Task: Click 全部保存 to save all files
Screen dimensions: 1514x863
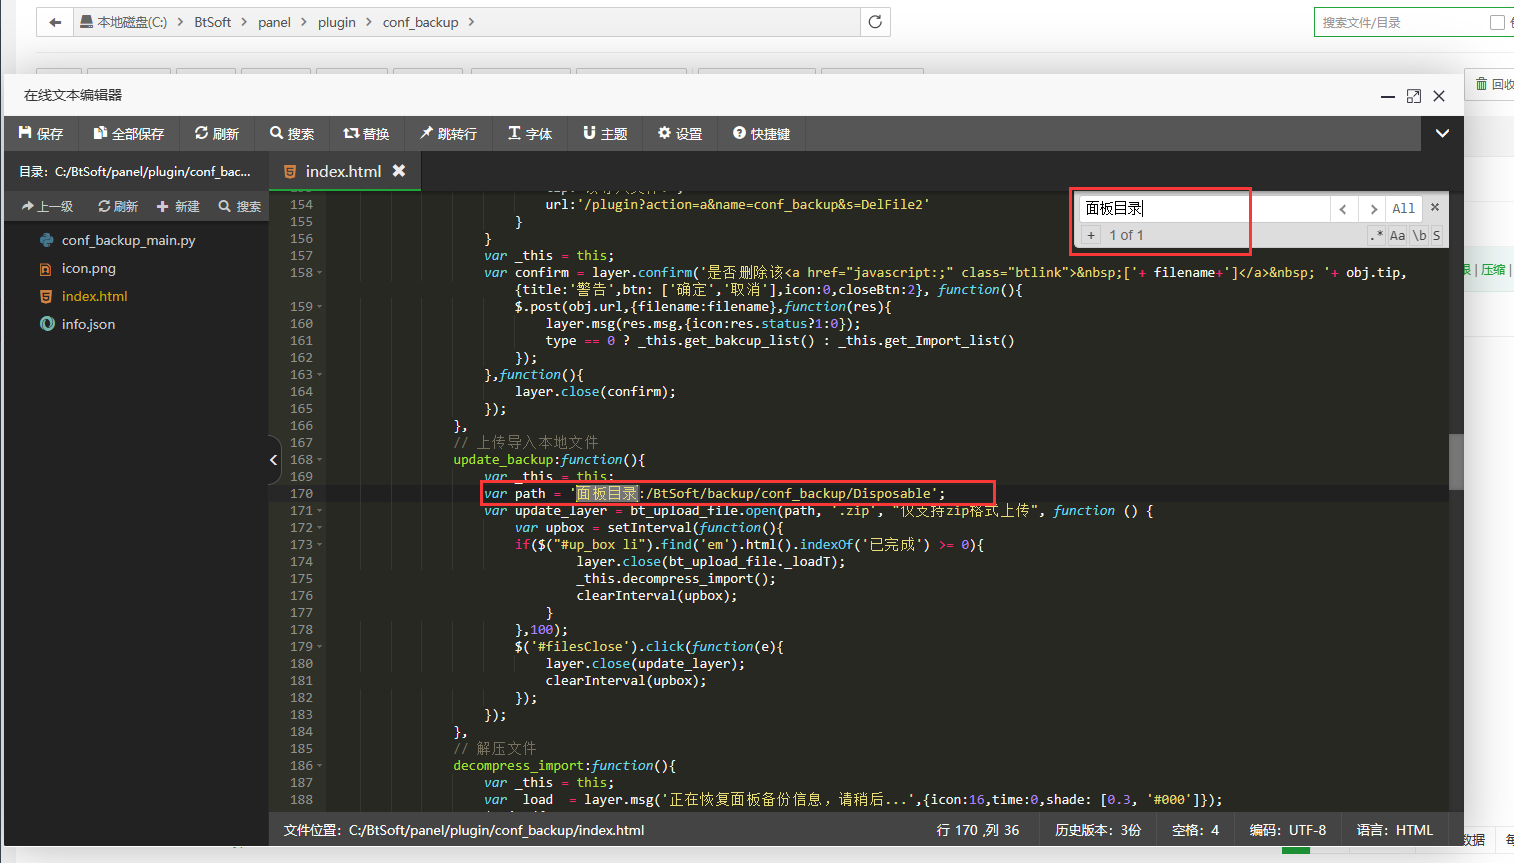Action: point(129,133)
